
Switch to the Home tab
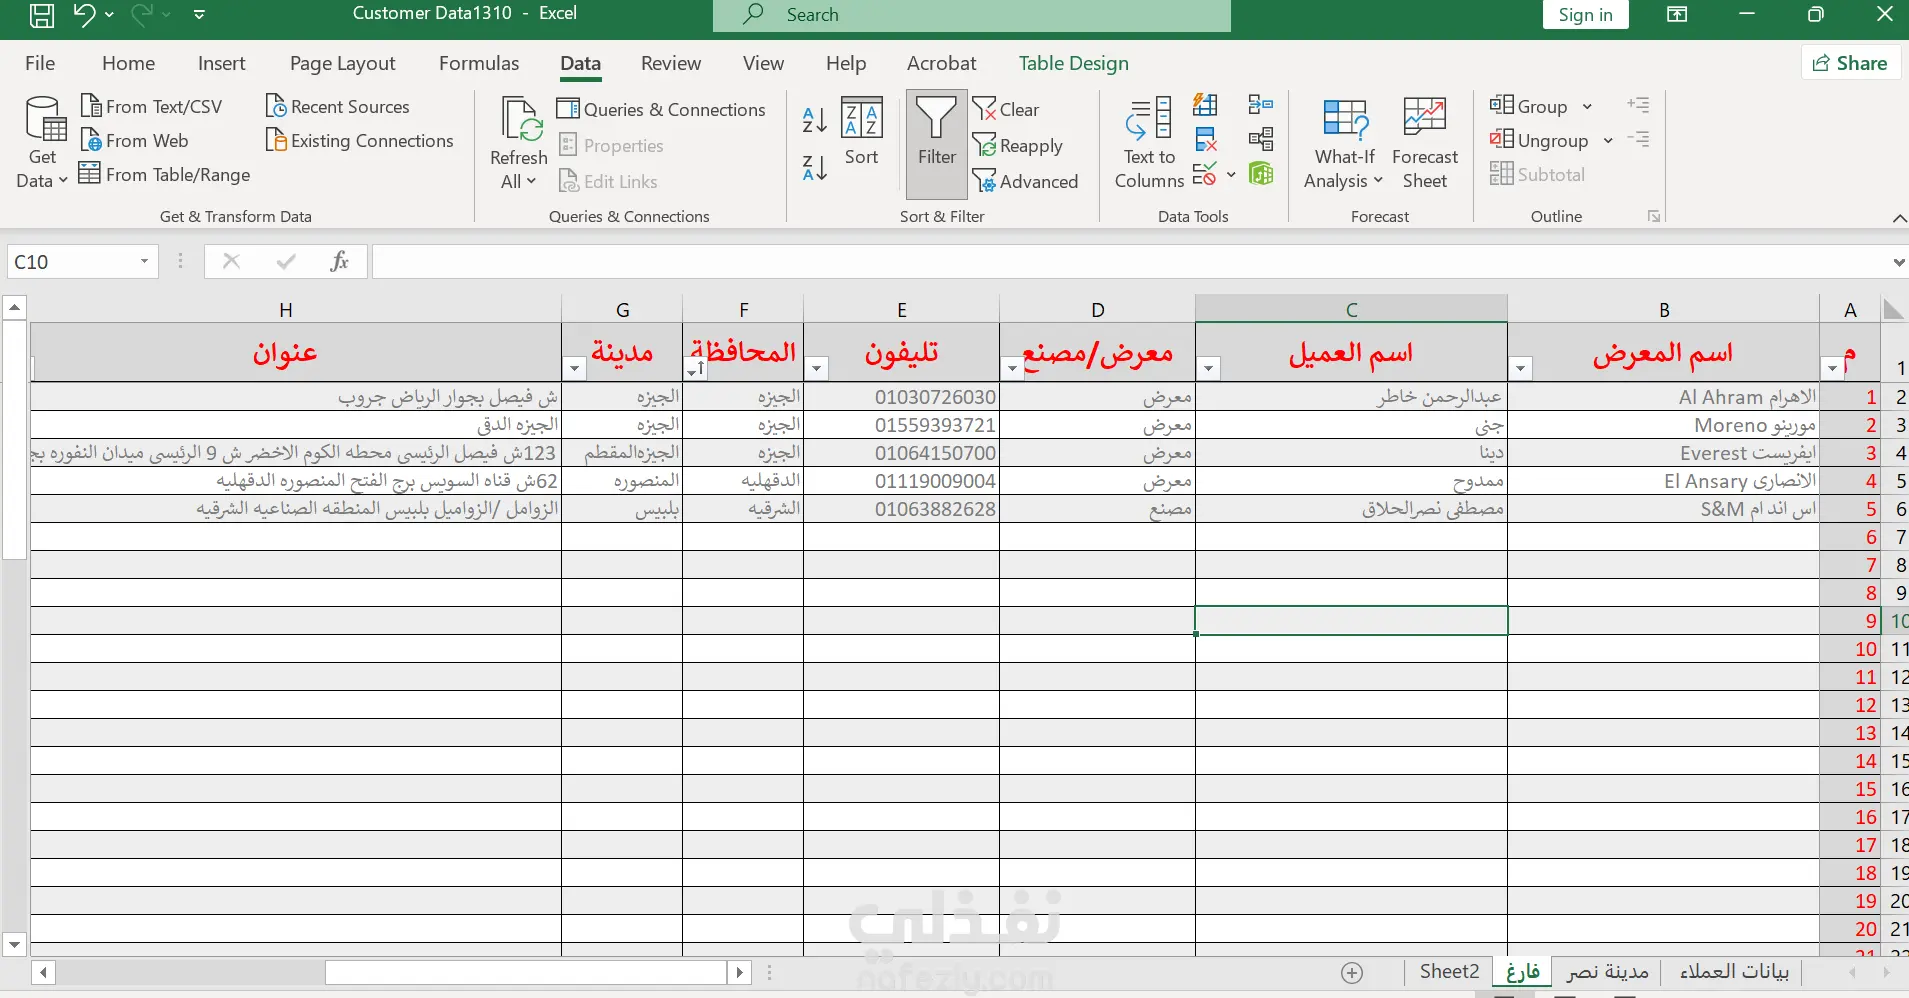128,63
